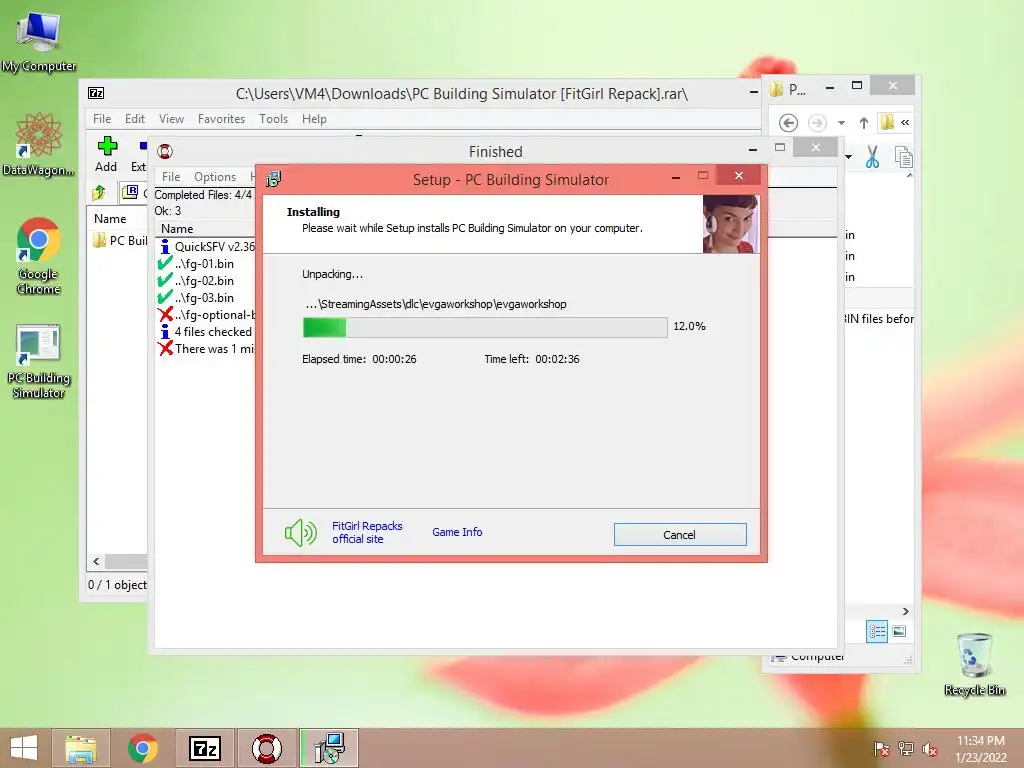Viewport: 1024px width, 768px height.
Task: Select QuickSFV v2.36 info row
Action: [x=206, y=246]
